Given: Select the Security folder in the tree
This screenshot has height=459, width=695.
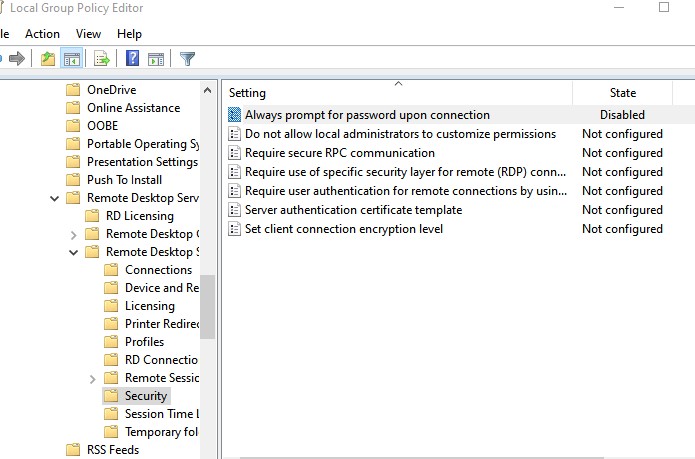Looking at the screenshot, I should [x=145, y=396].
